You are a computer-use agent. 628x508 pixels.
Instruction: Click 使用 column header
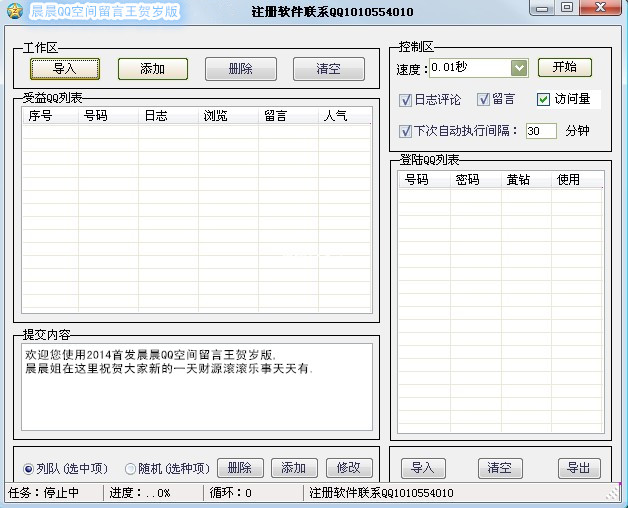tap(577, 179)
